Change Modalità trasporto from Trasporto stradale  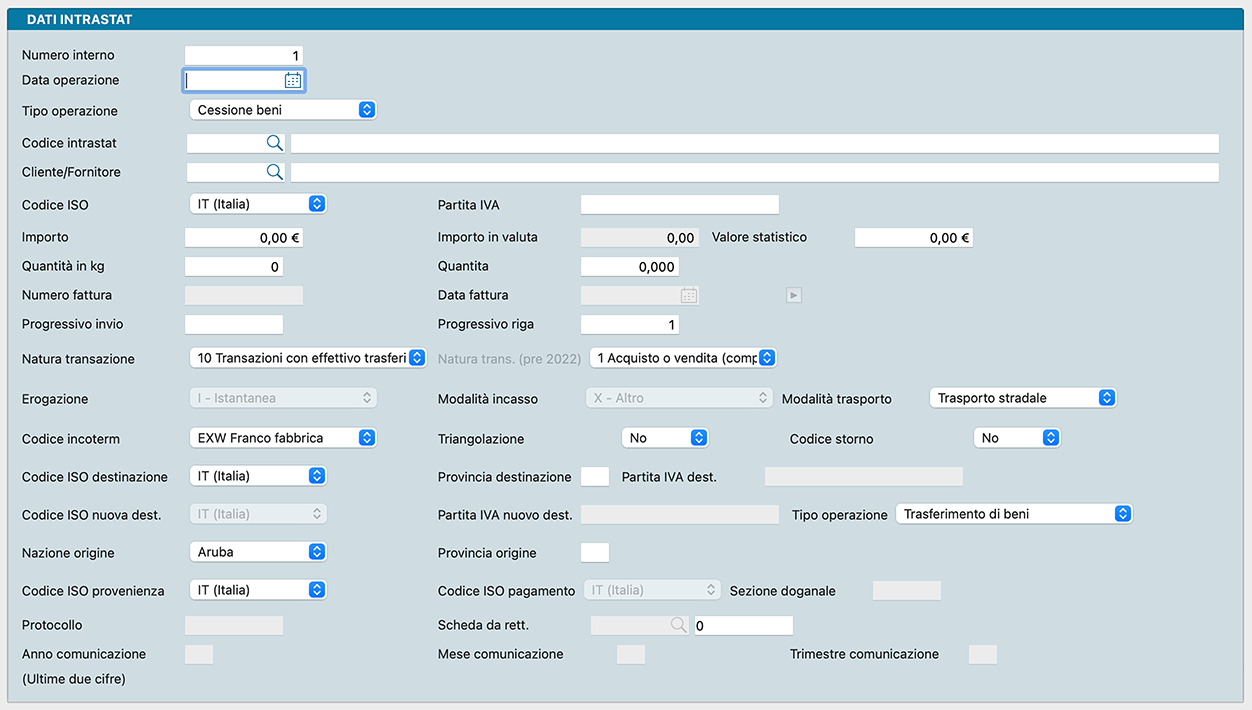pyautogui.click(x=1022, y=398)
